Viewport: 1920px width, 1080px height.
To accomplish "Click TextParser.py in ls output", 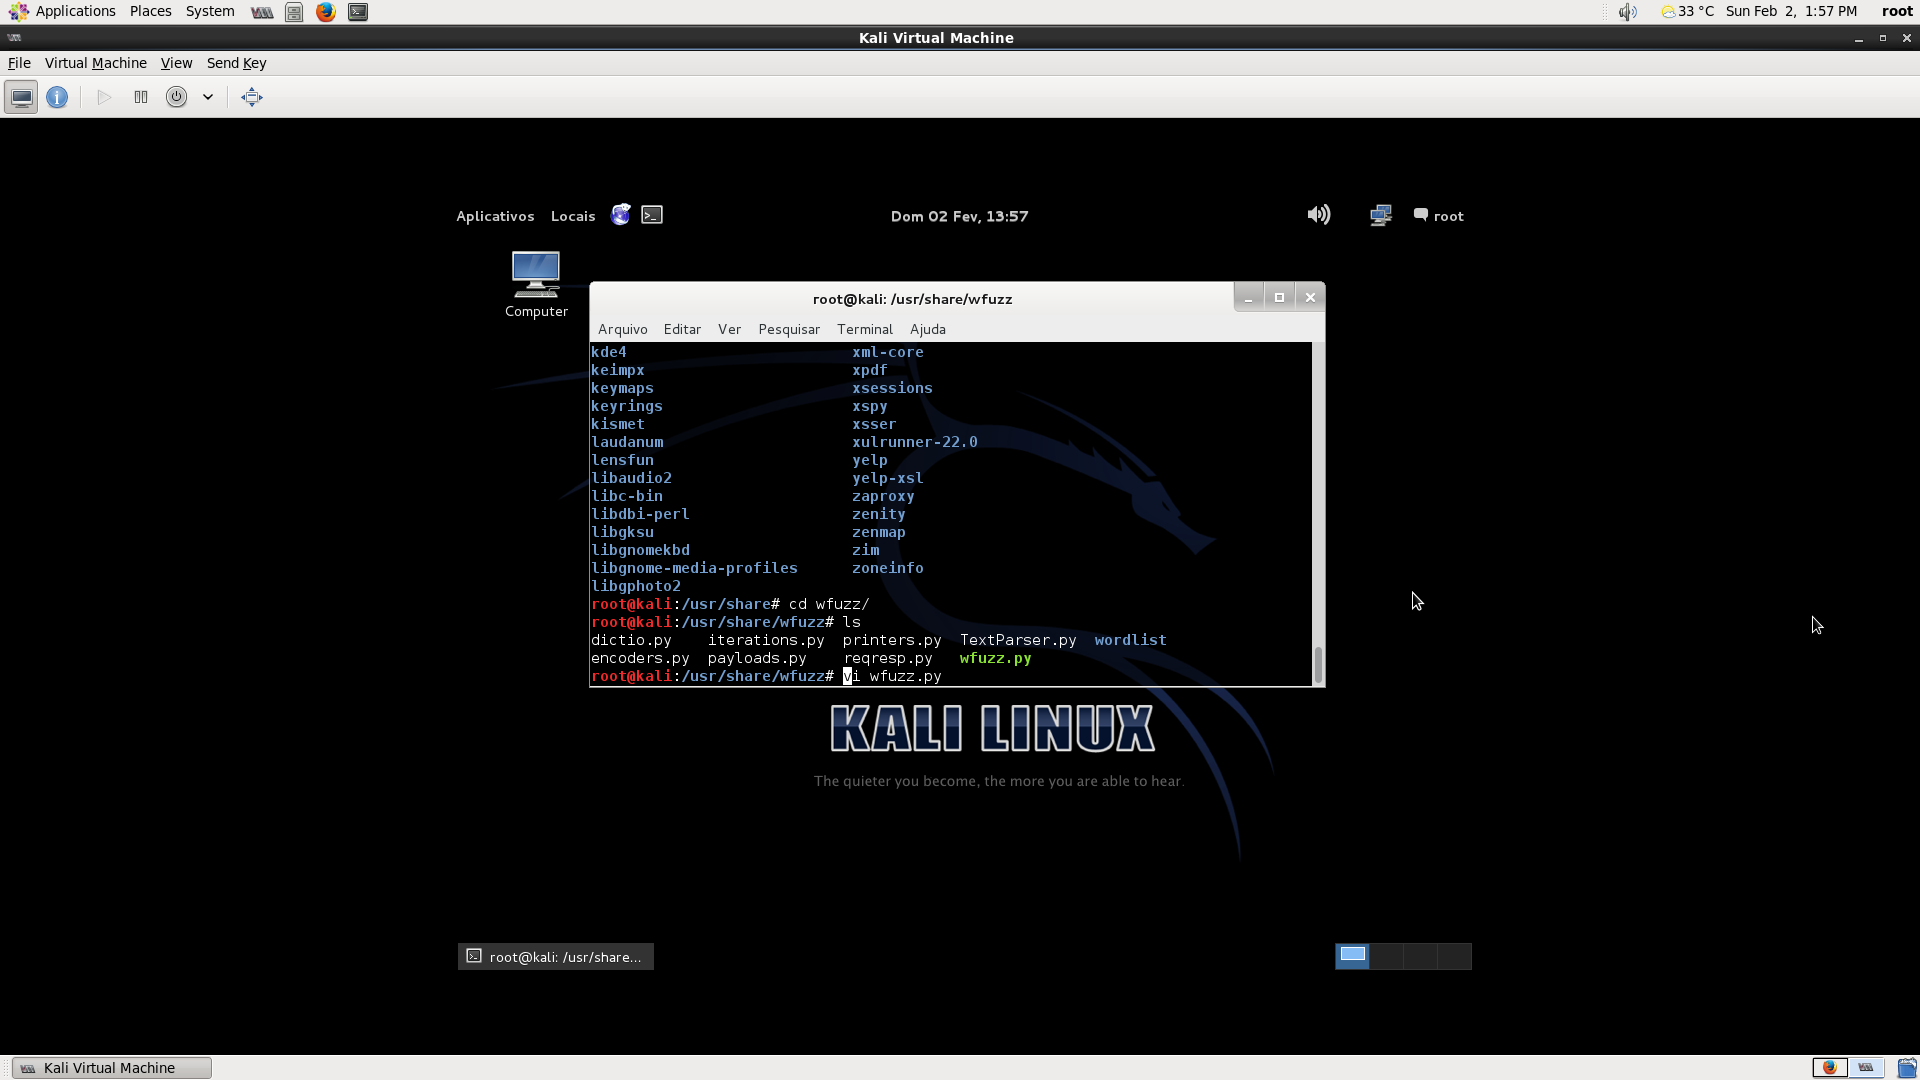I will (1018, 640).
